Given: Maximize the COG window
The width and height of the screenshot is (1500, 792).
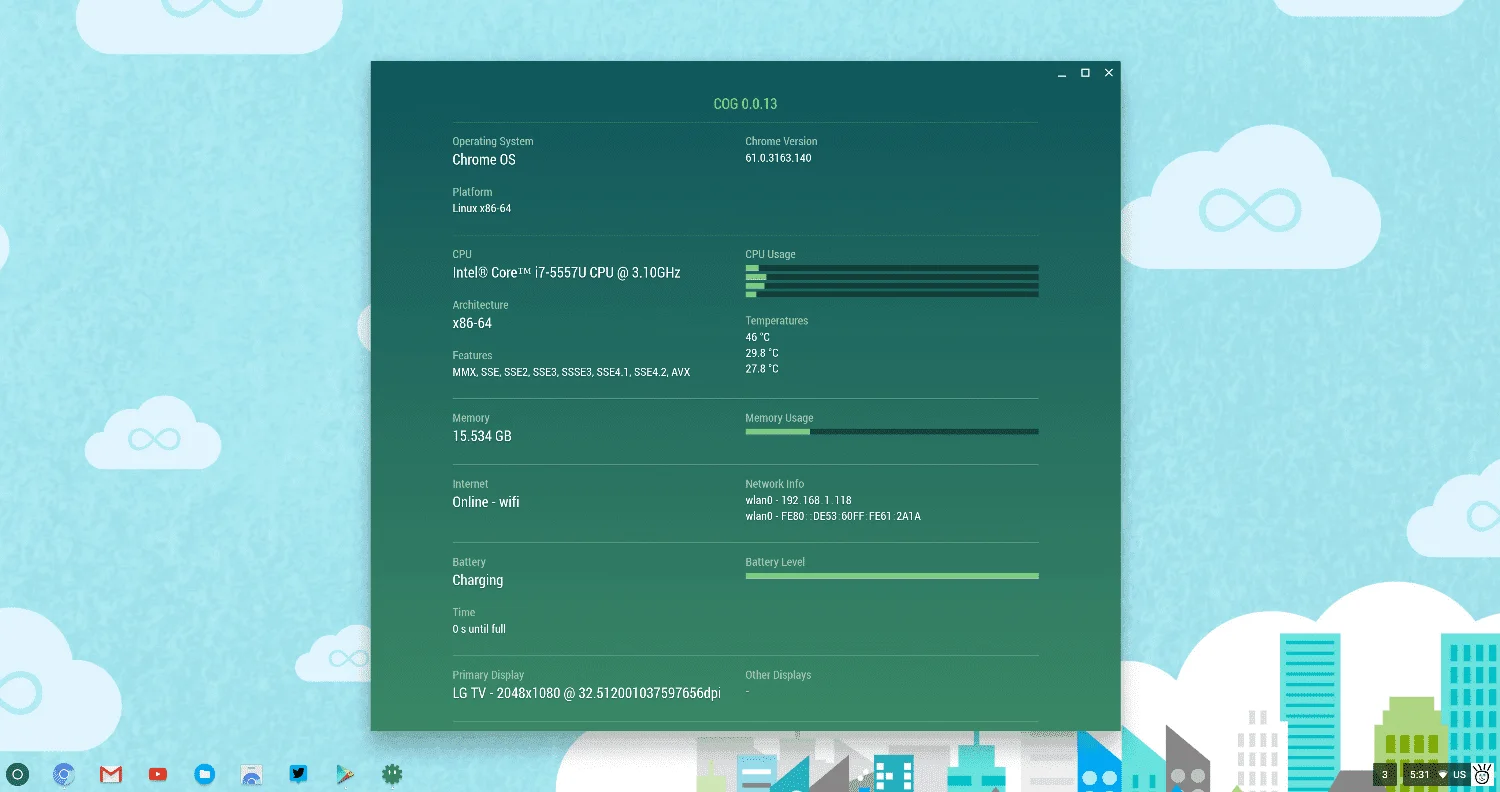Looking at the screenshot, I should click(x=1085, y=73).
